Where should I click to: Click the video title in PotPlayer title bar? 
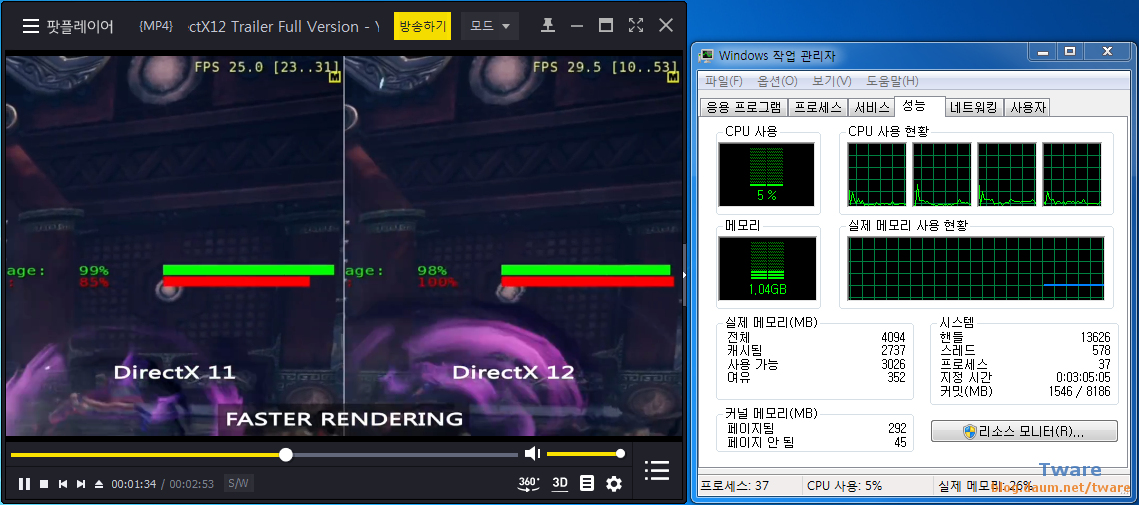point(284,26)
